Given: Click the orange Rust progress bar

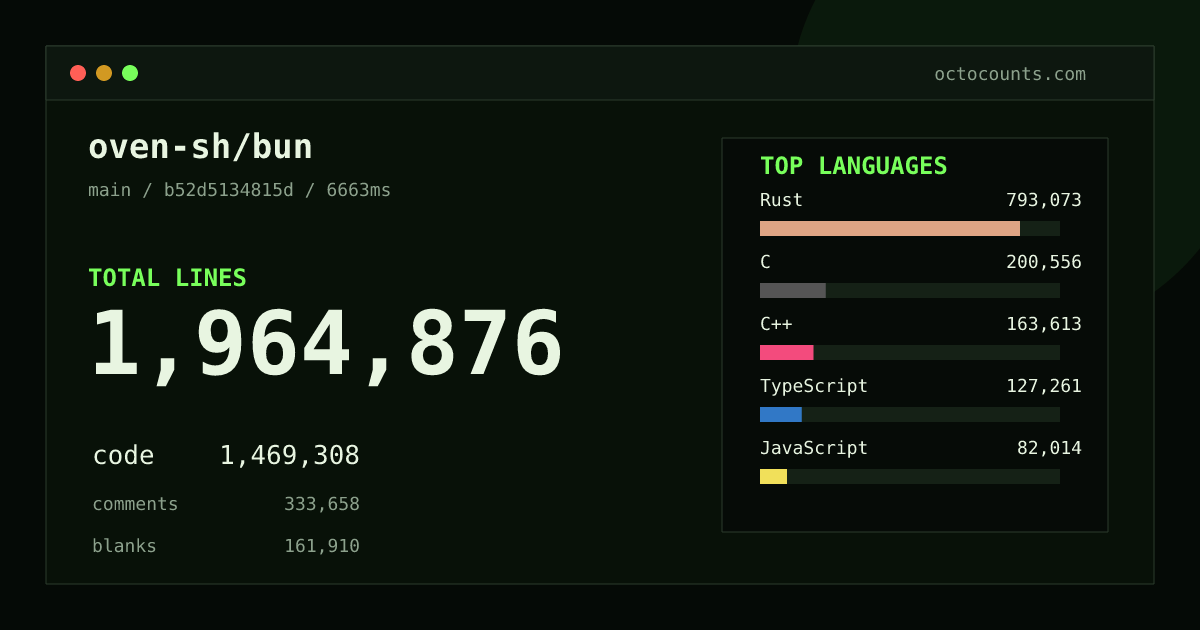Looking at the screenshot, I should point(890,228).
